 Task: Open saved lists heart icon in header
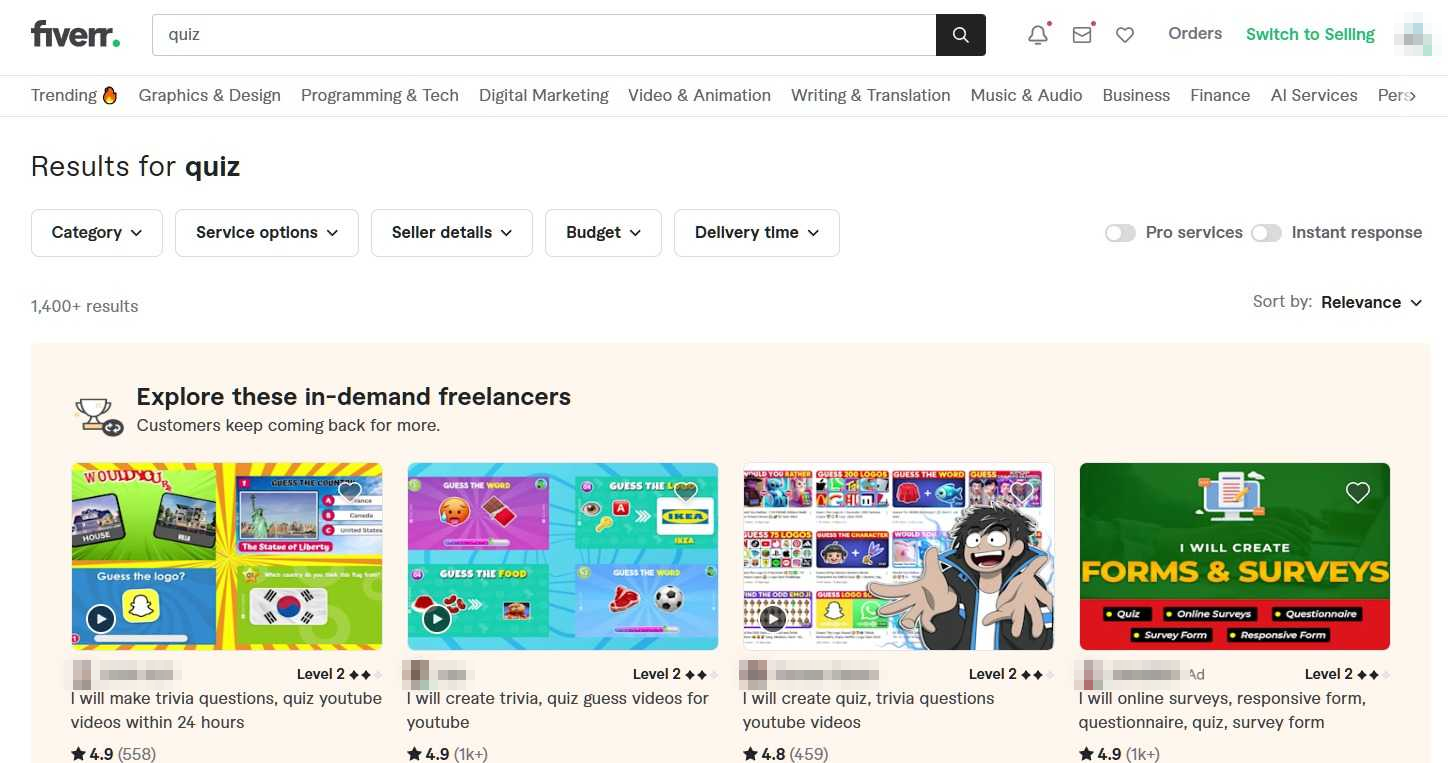[1125, 35]
